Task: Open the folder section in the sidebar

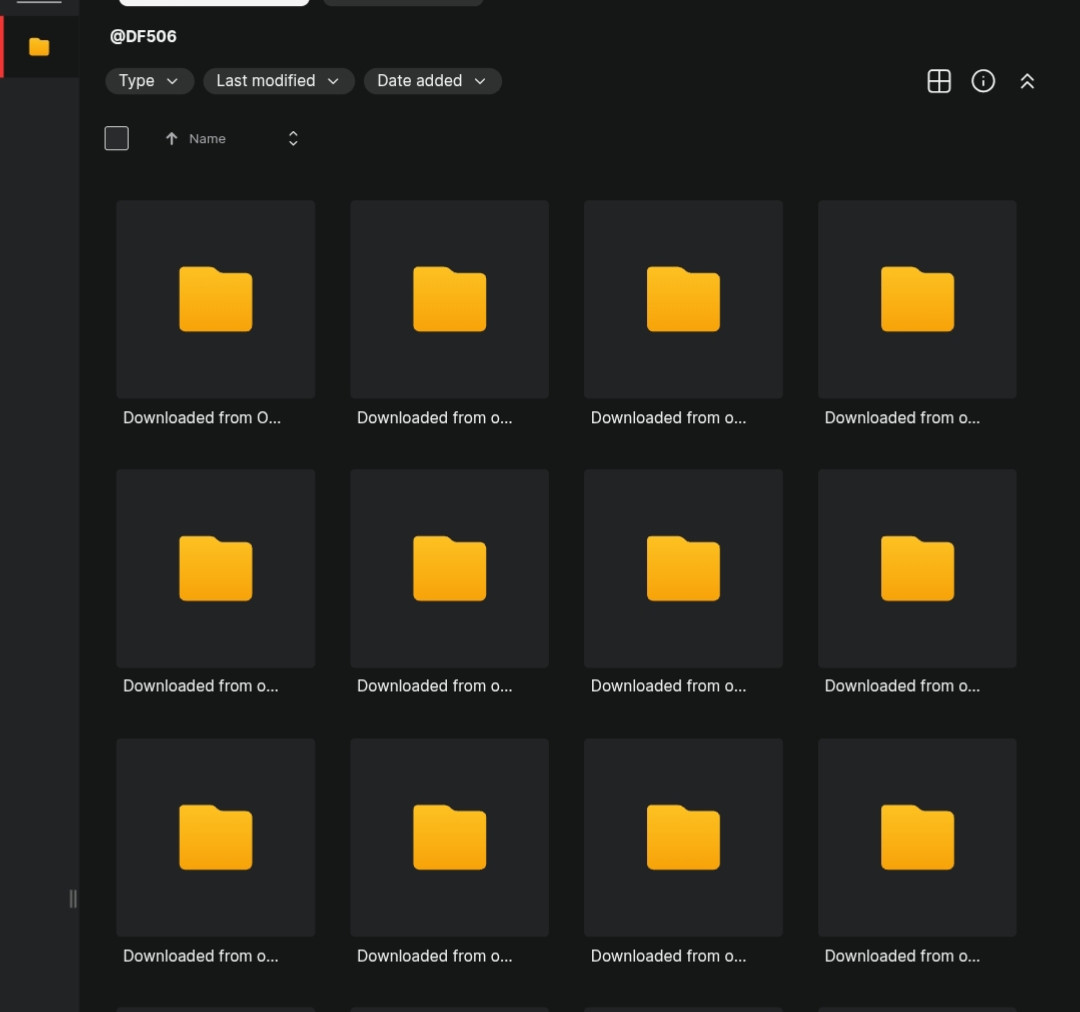Action: coord(39,47)
